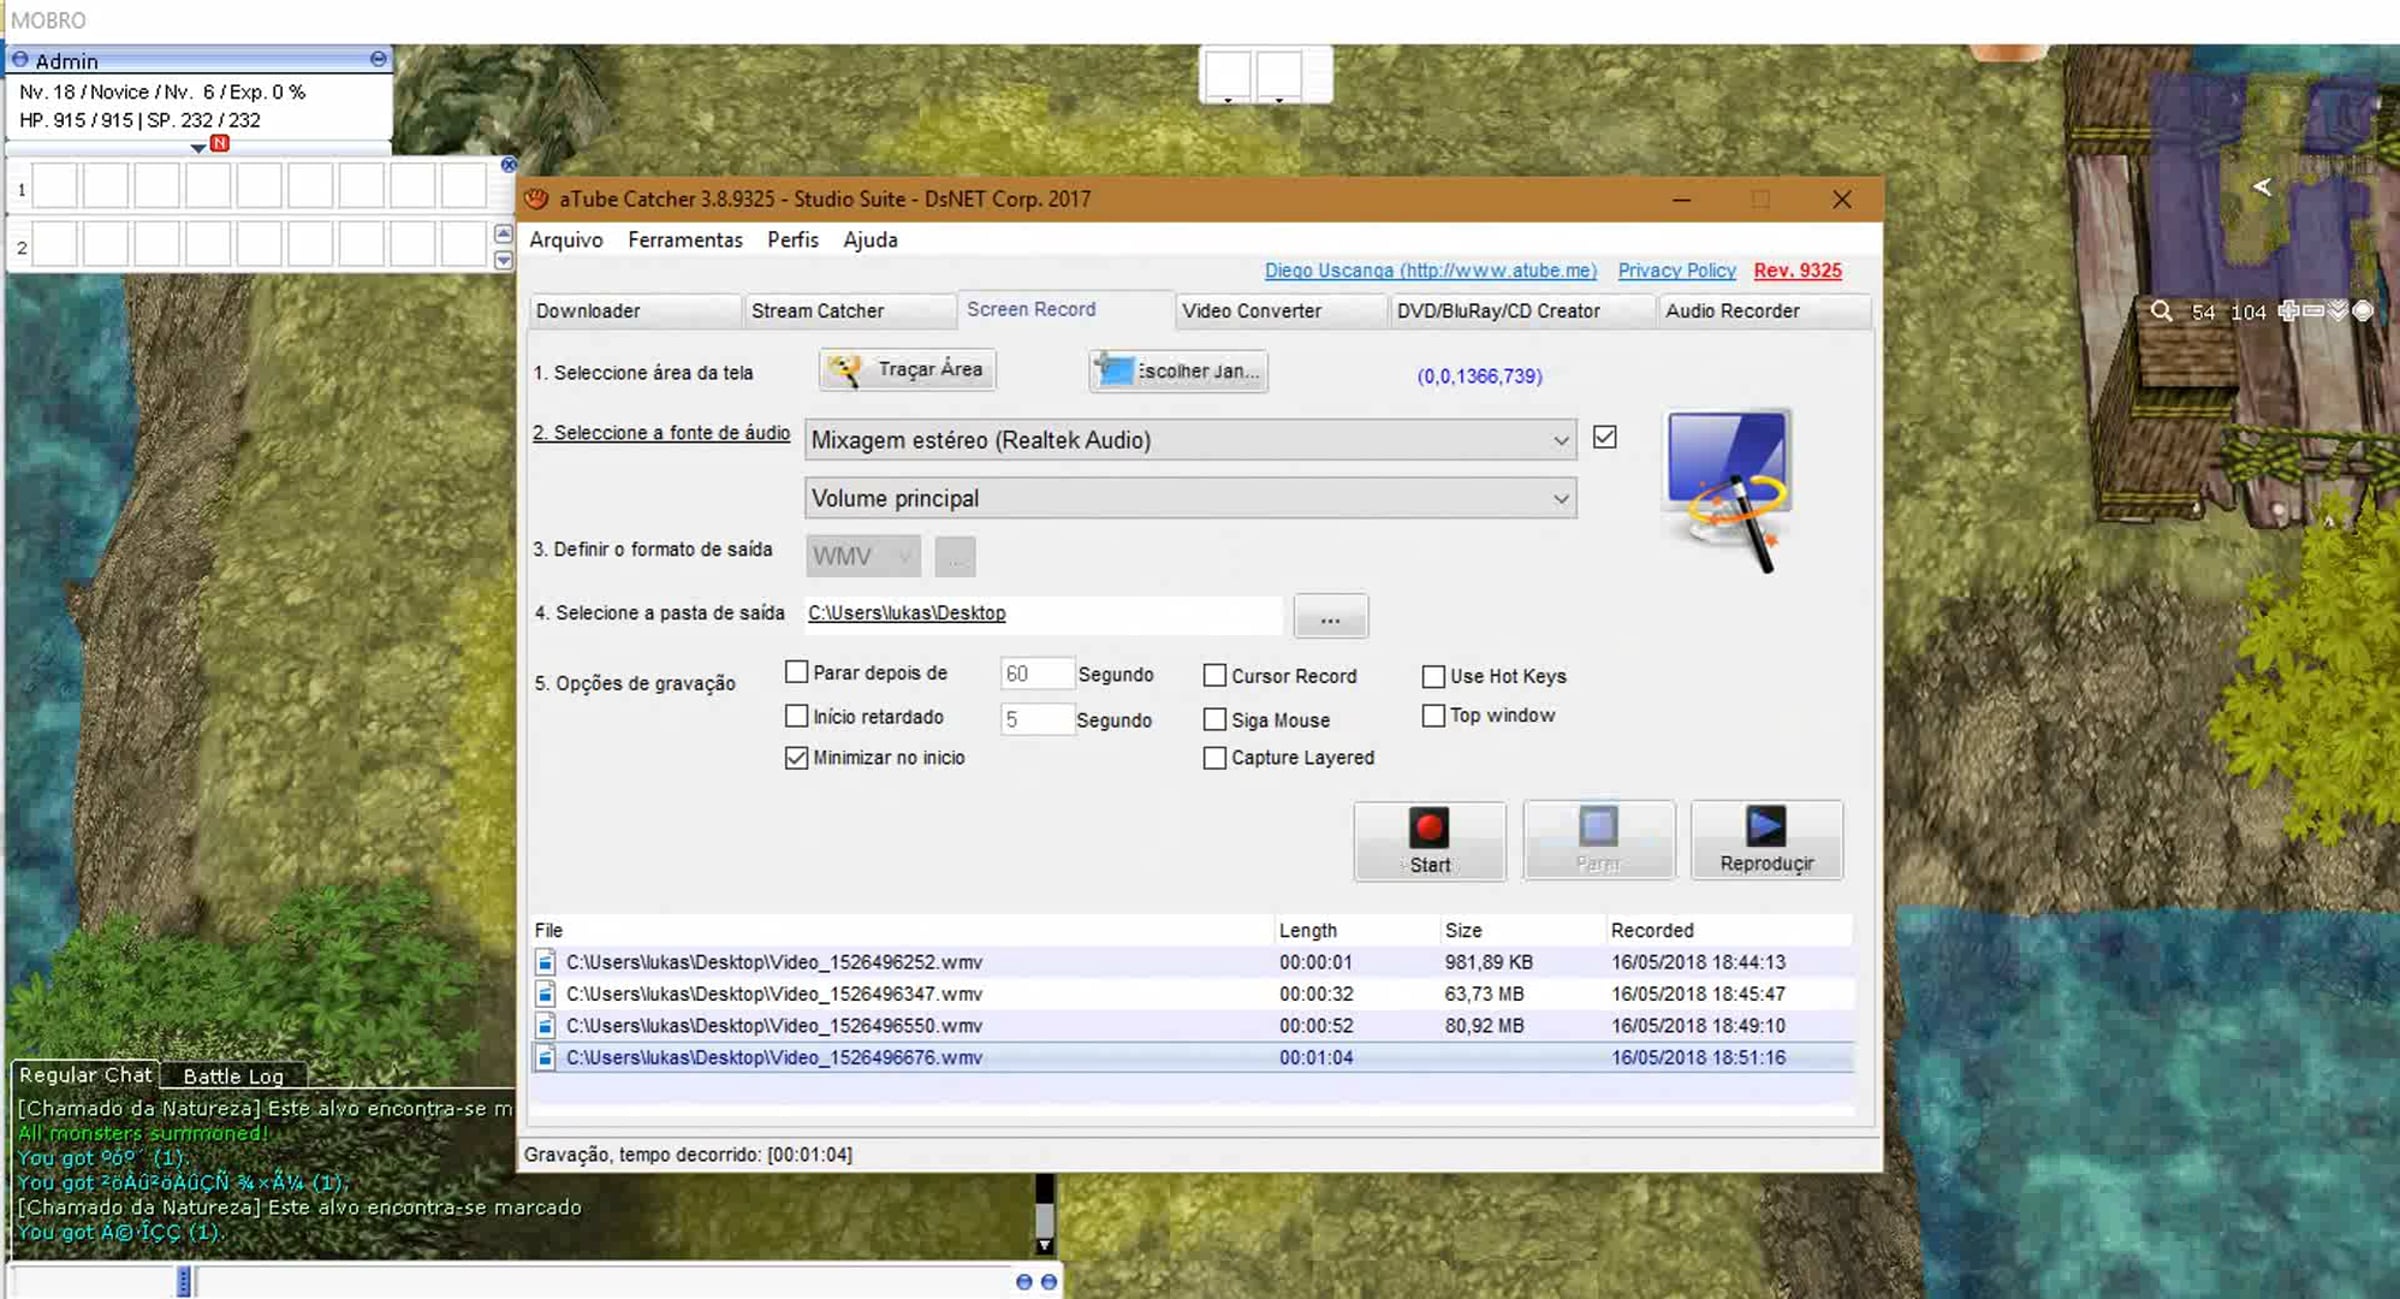Open the Ajuda menu
The image size is (2400, 1299).
pos(870,240)
